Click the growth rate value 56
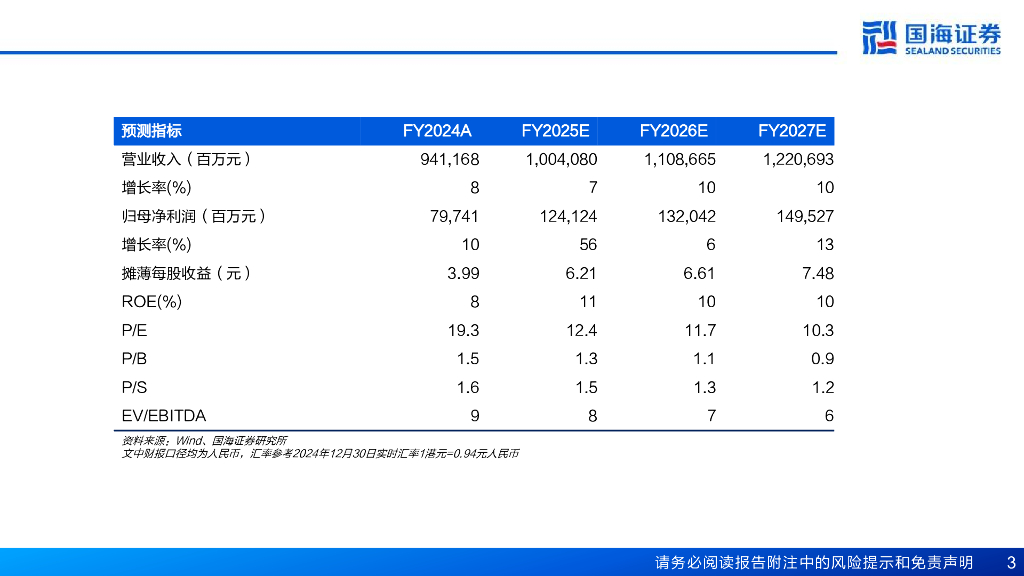This screenshot has width=1024, height=576. point(588,245)
